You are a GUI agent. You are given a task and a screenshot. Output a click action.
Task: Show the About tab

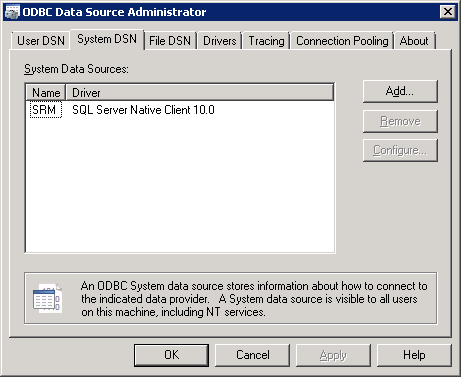pos(414,41)
